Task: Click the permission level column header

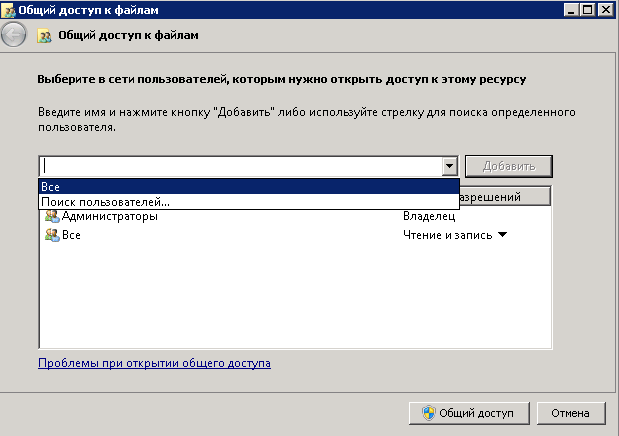Action: coord(505,196)
